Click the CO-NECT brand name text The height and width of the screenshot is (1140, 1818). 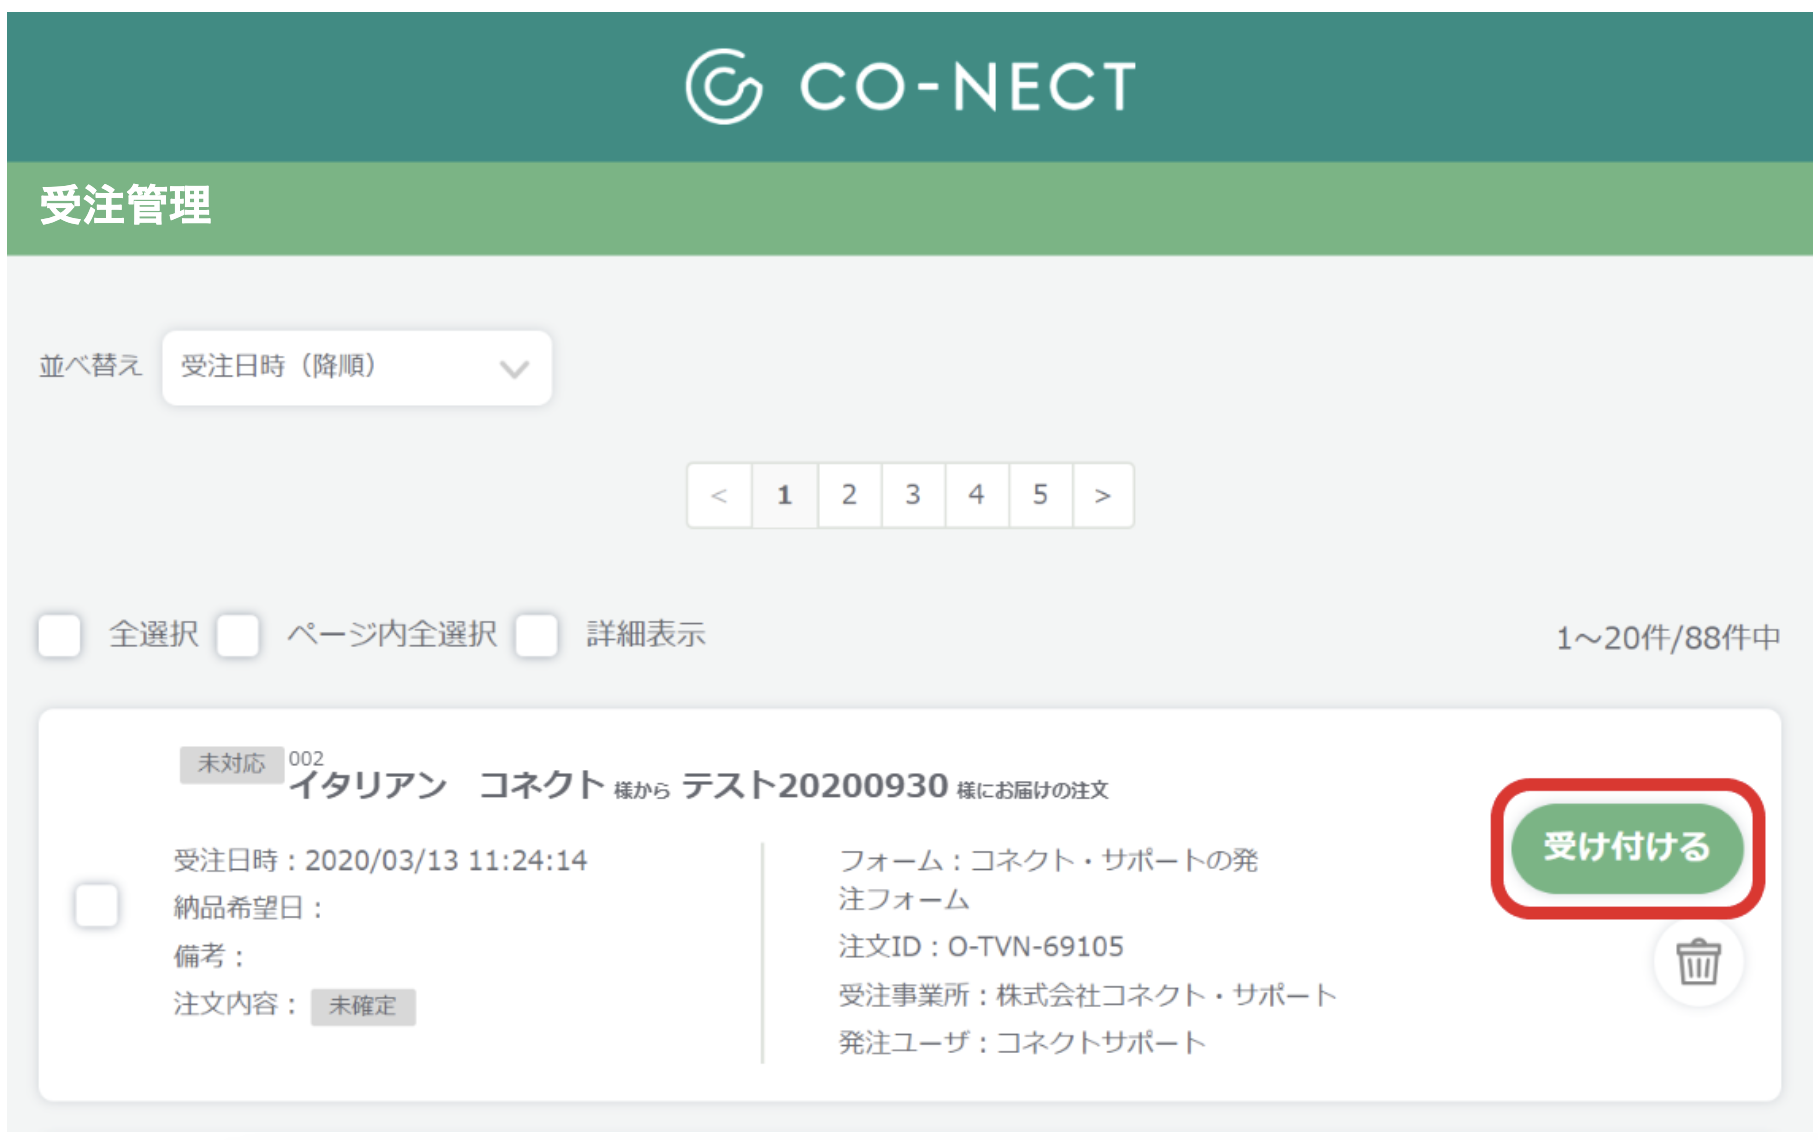pos(968,86)
